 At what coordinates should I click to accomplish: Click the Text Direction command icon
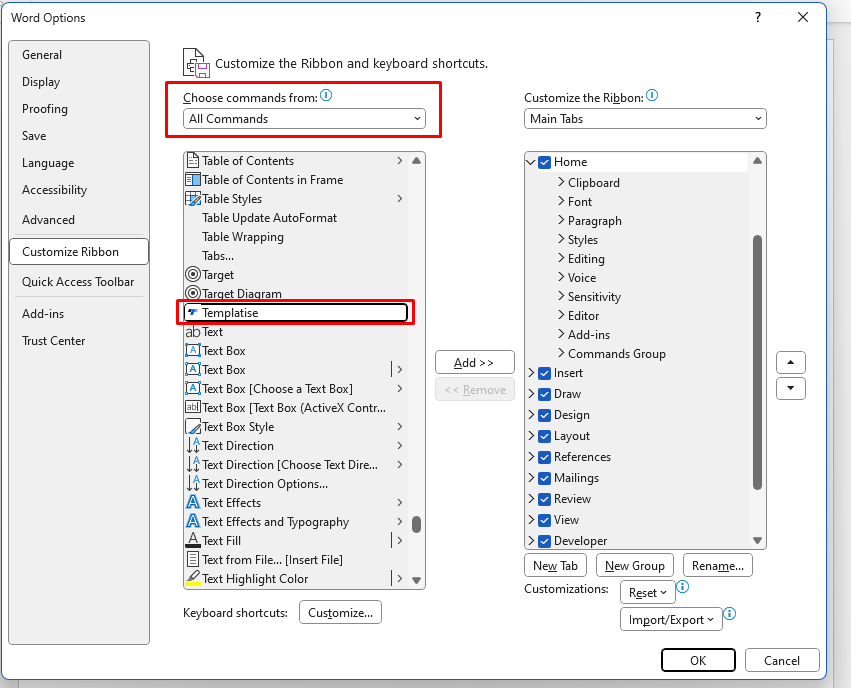click(193, 445)
